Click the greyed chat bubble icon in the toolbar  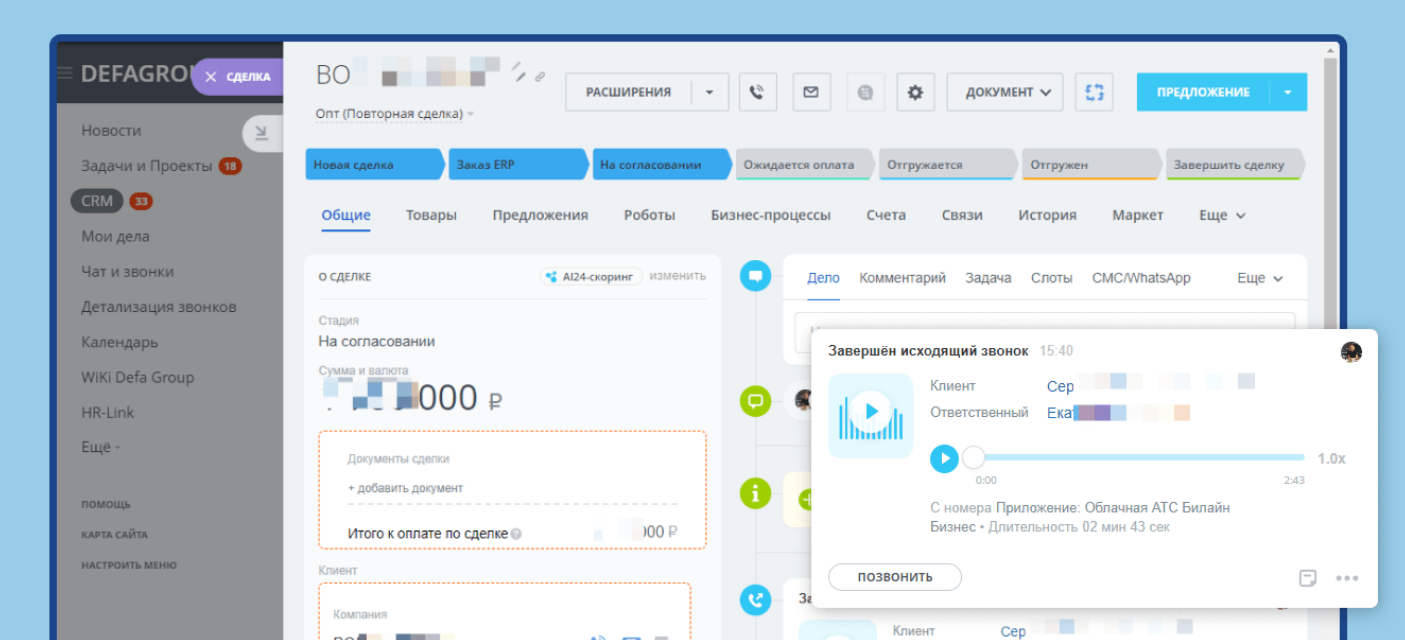865,92
